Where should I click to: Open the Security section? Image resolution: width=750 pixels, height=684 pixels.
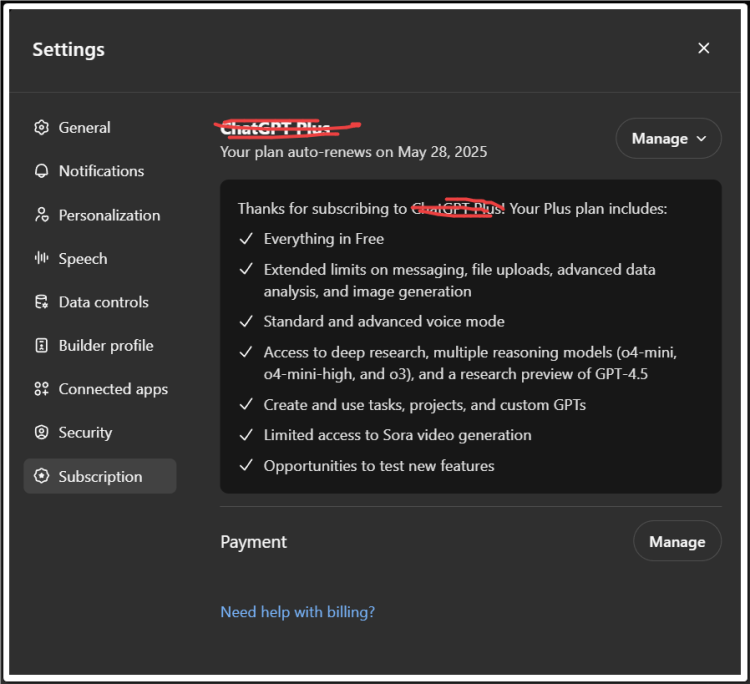(100, 432)
